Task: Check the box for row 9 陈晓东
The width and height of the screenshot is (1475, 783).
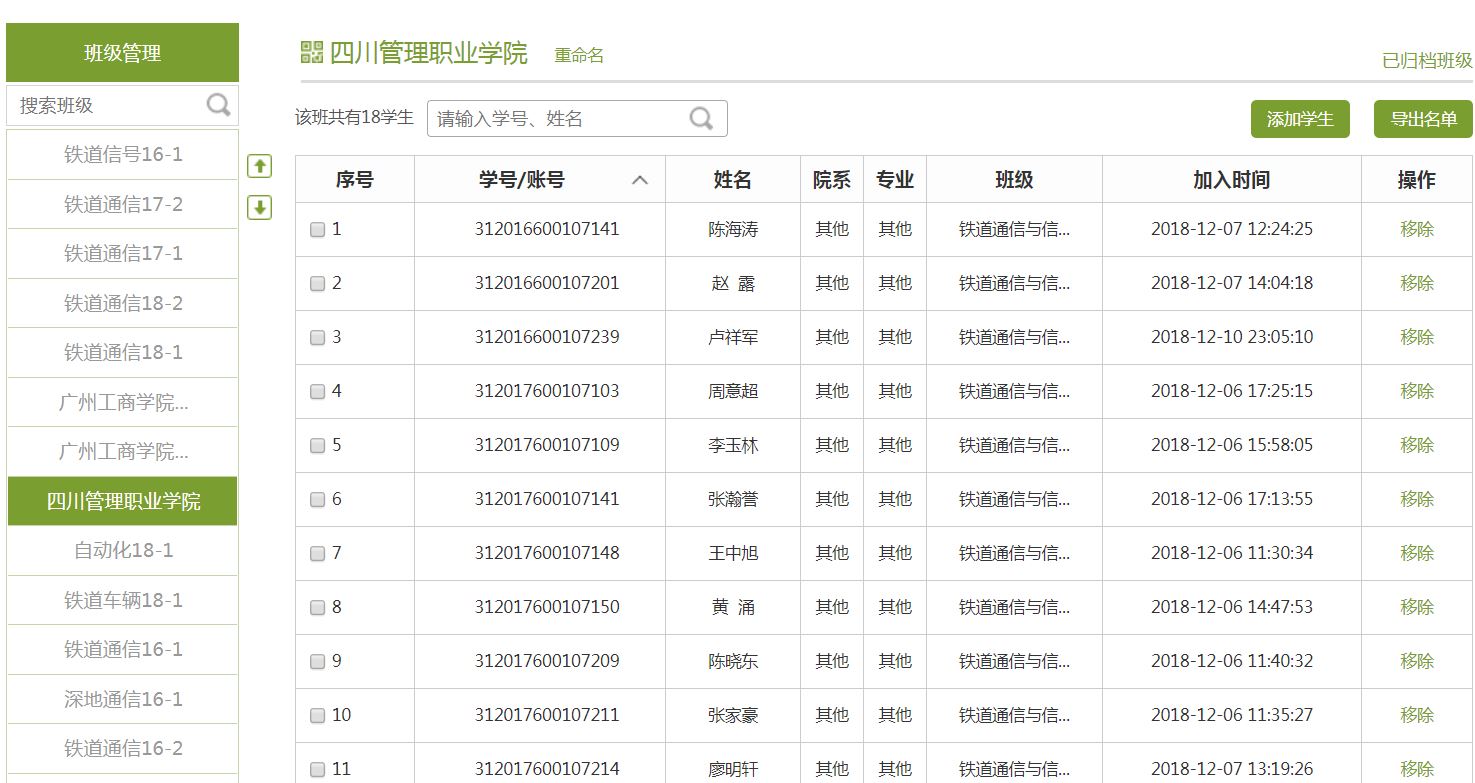Action: [317, 661]
